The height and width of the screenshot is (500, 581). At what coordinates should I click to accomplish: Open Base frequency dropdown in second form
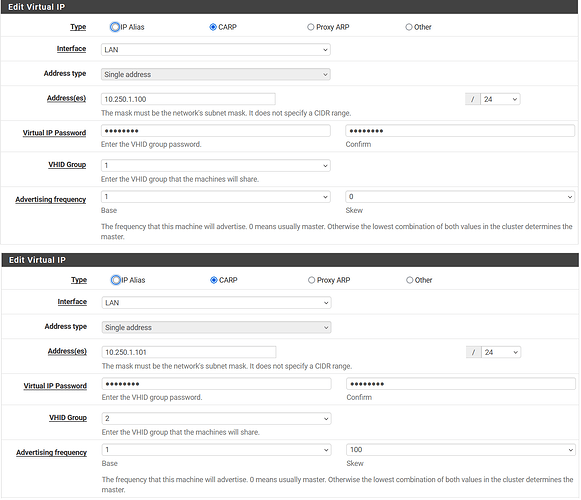[x=216, y=450]
